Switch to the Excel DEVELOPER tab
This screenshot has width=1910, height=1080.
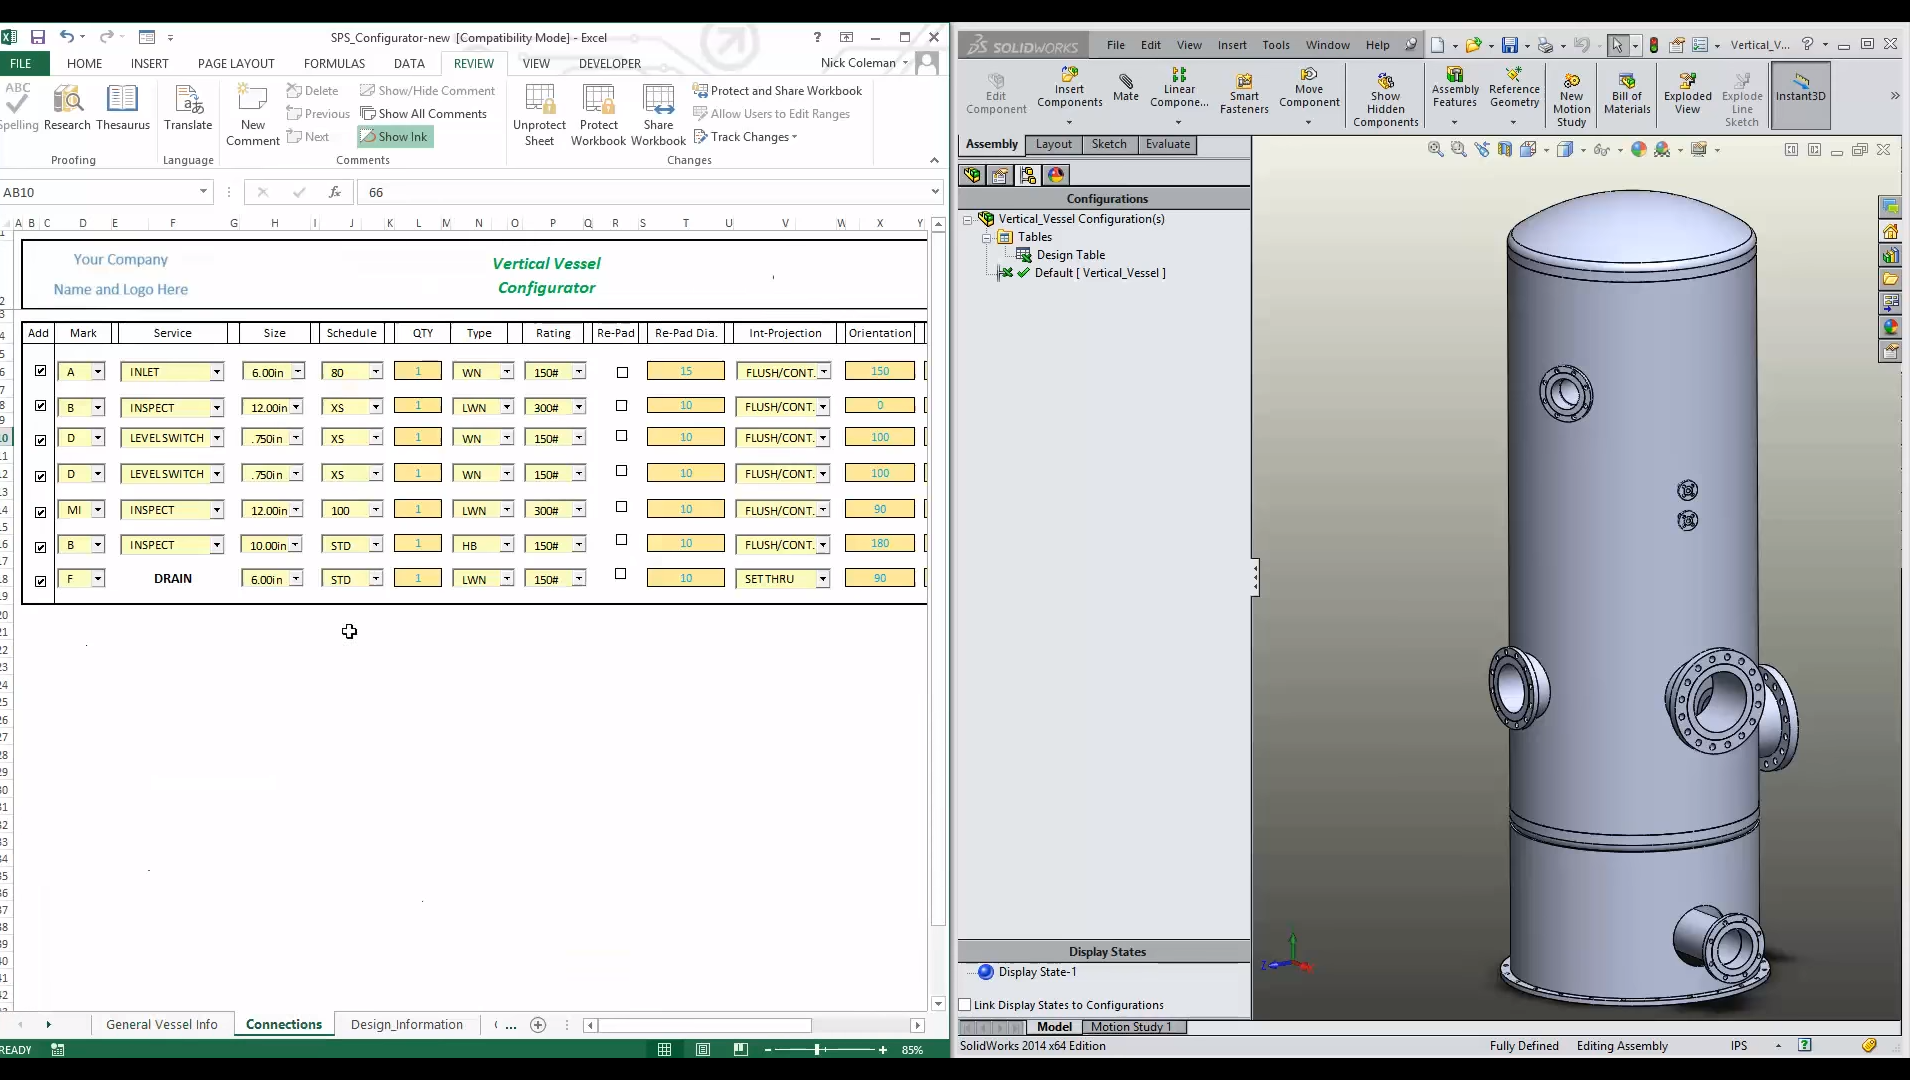[x=610, y=63]
